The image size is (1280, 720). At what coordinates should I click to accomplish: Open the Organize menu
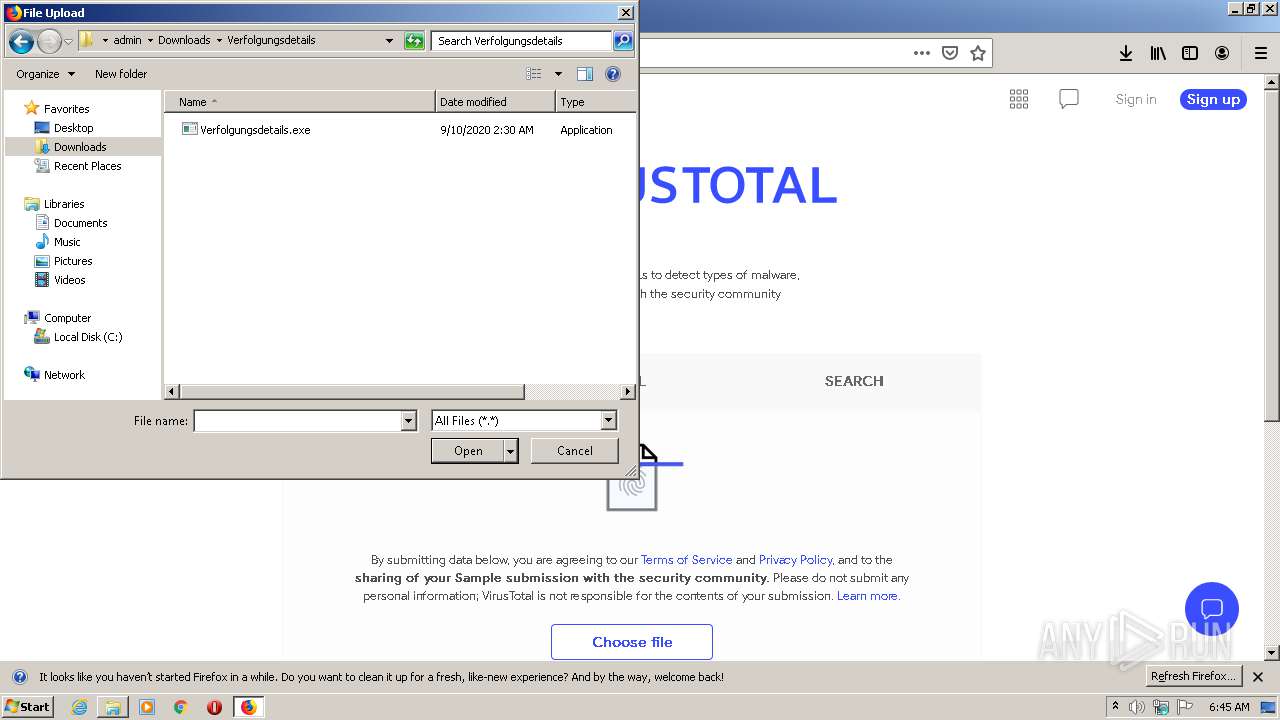coord(45,74)
